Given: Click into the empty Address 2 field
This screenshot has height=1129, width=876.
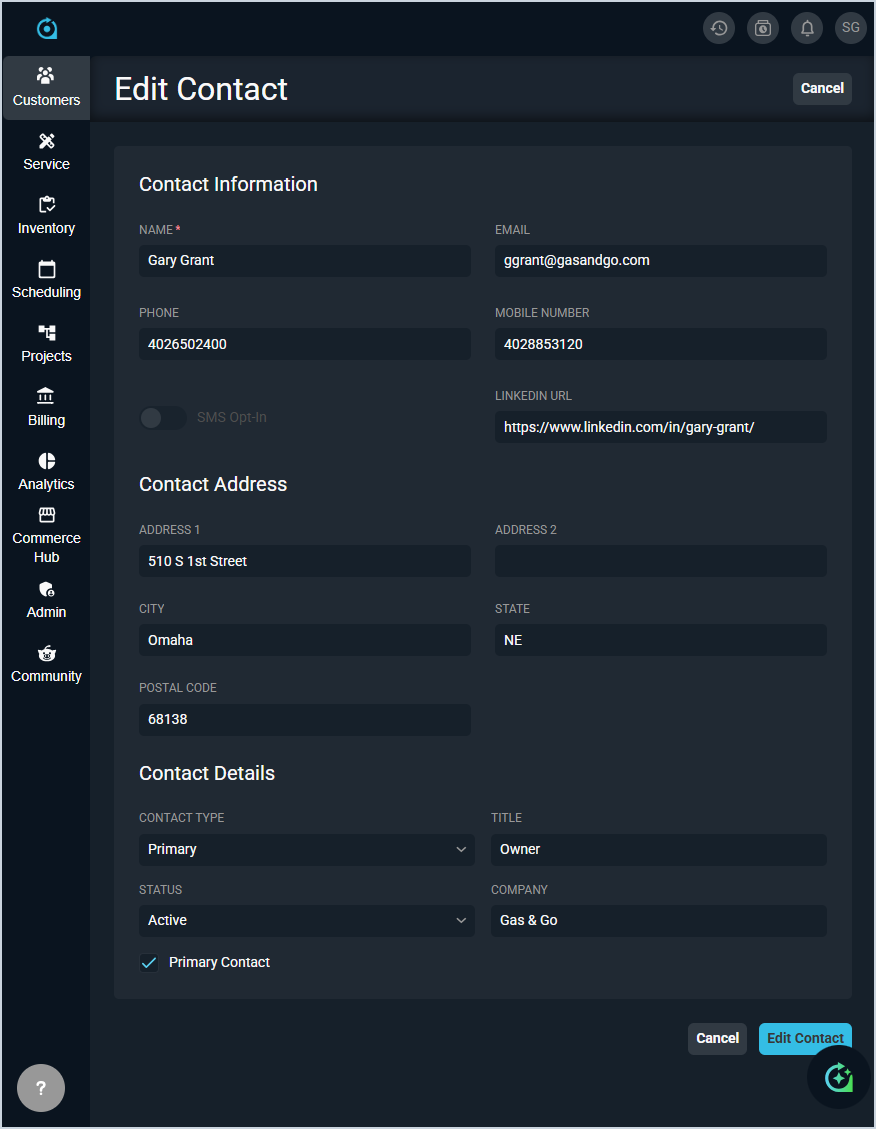Looking at the screenshot, I should (660, 561).
